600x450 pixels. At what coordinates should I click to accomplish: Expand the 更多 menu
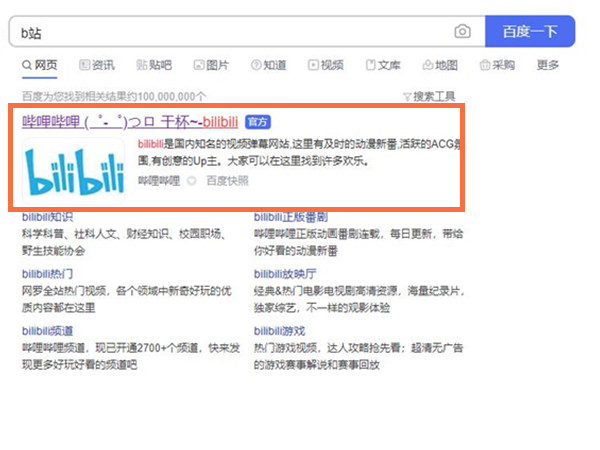548,65
